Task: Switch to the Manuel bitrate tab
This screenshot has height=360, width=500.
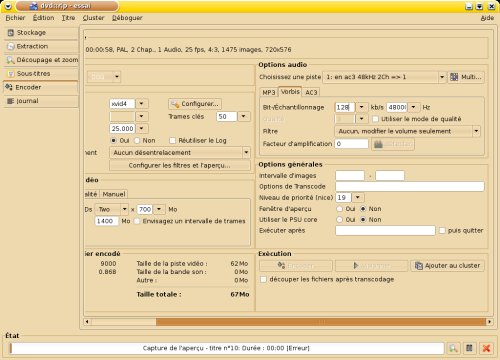Action: coord(114,194)
